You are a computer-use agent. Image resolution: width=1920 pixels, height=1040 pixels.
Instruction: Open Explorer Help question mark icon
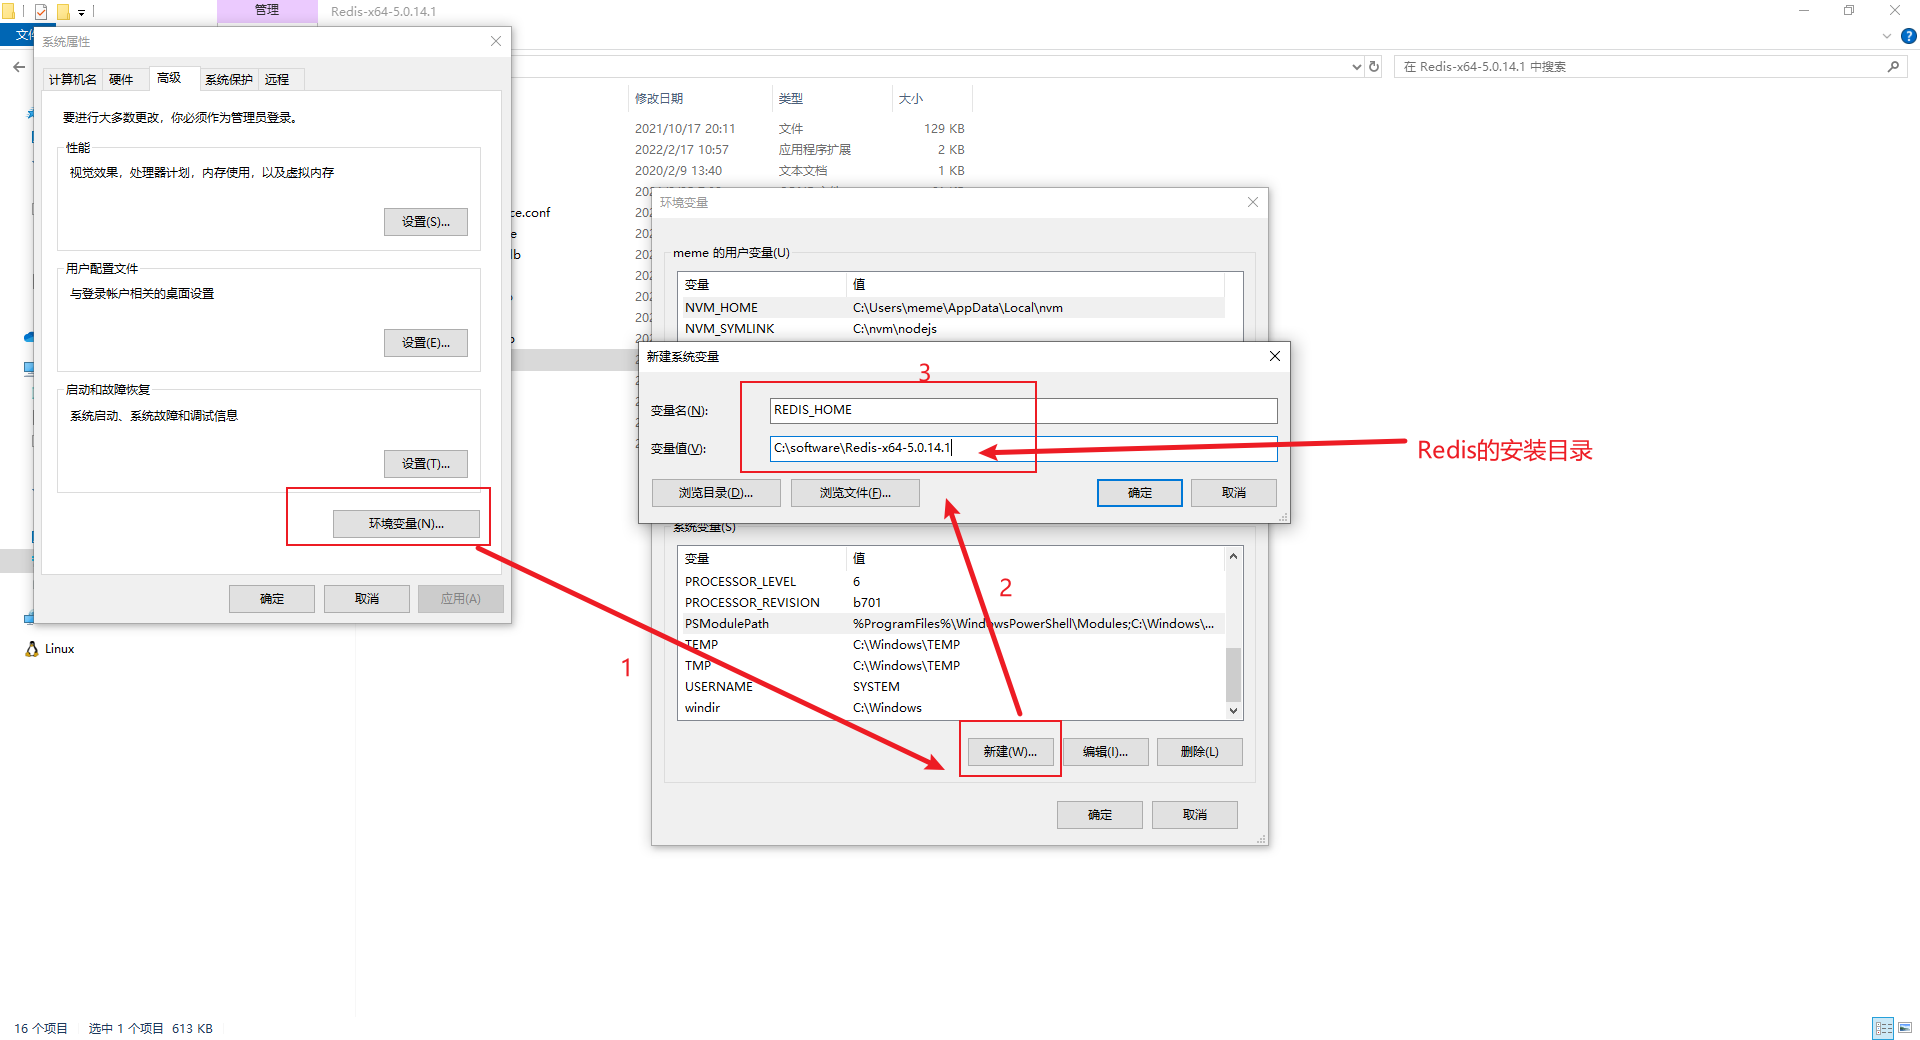(x=1908, y=36)
